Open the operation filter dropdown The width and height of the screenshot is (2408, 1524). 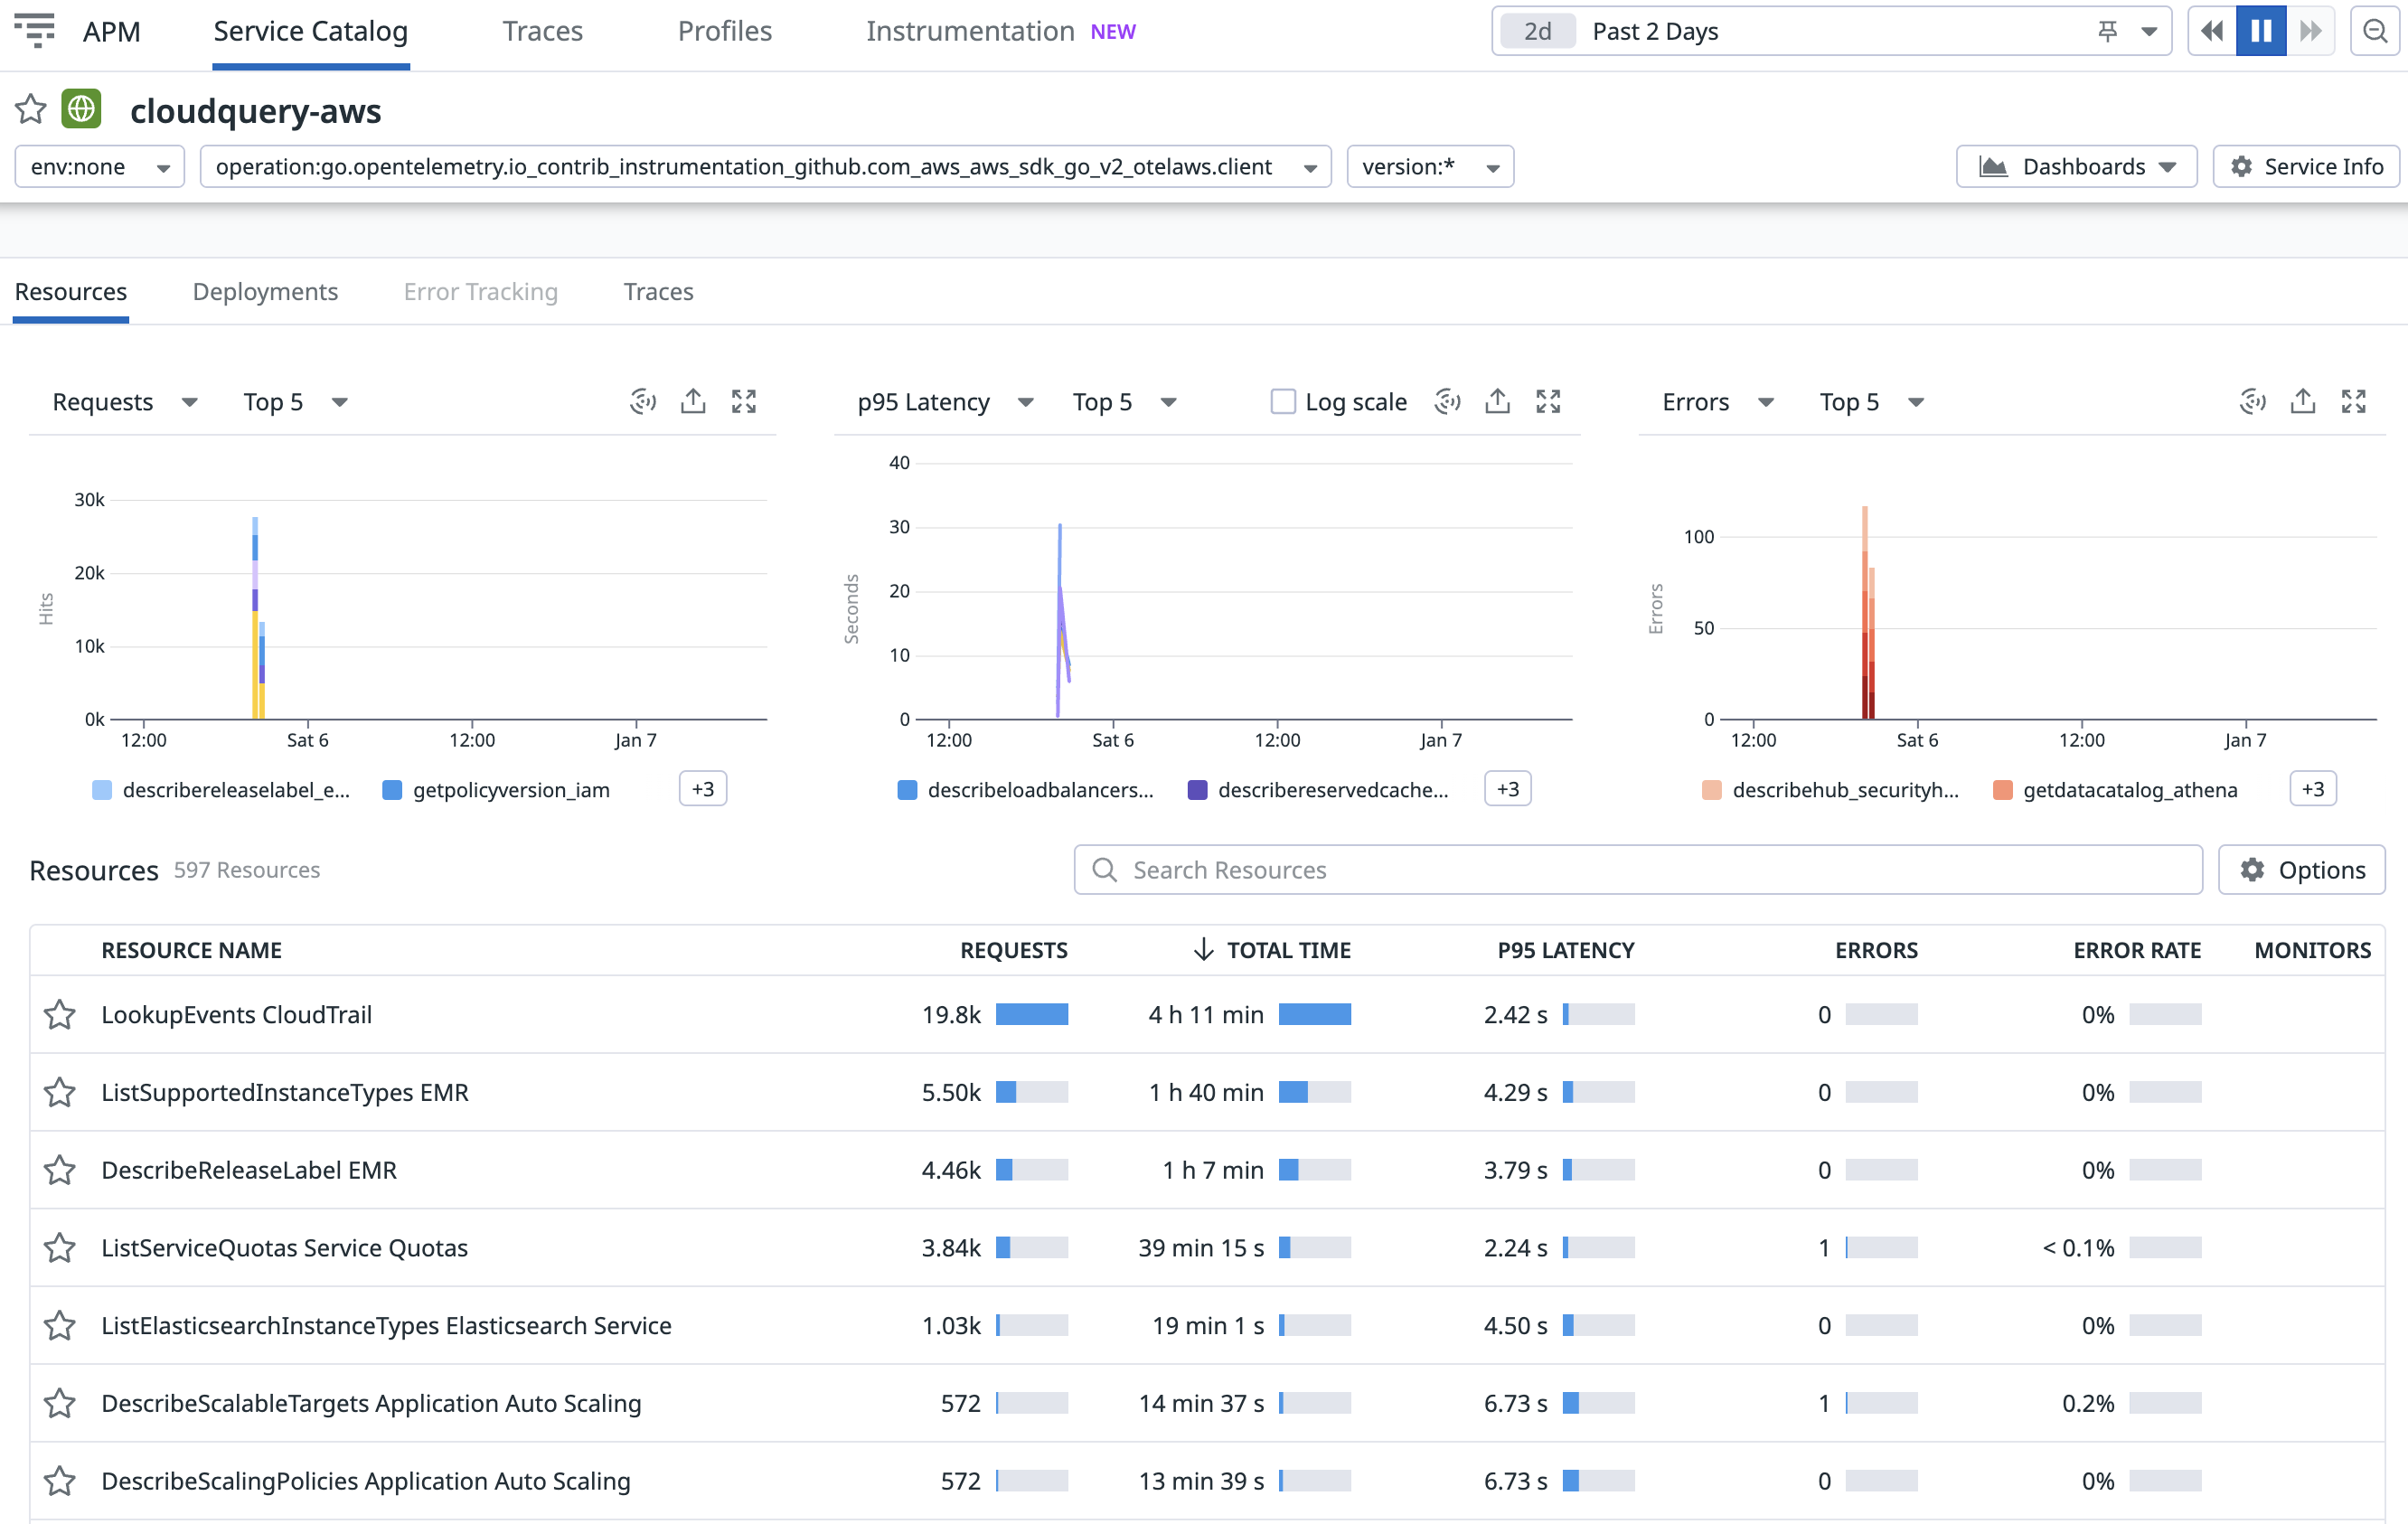click(x=765, y=166)
